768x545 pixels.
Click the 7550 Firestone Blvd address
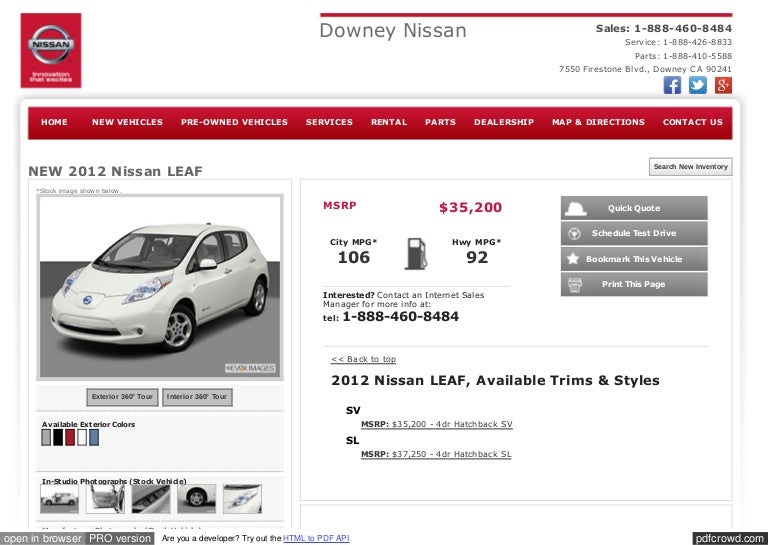tap(646, 69)
